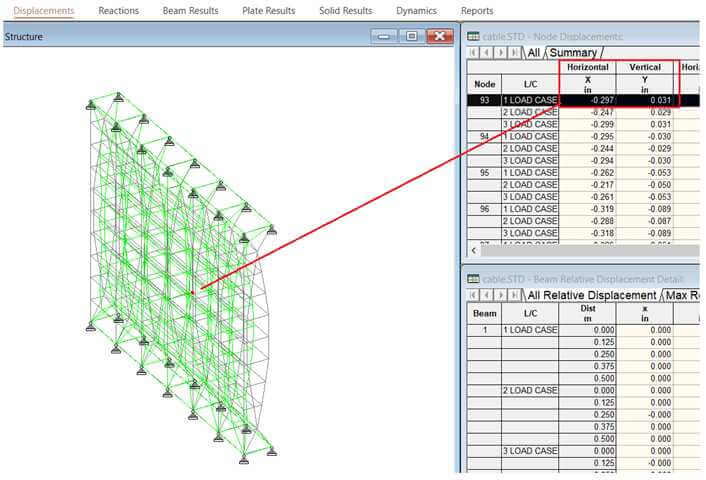706x480 pixels.
Task: Jump to last tab in Node Displacements
Action: tap(514, 53)
